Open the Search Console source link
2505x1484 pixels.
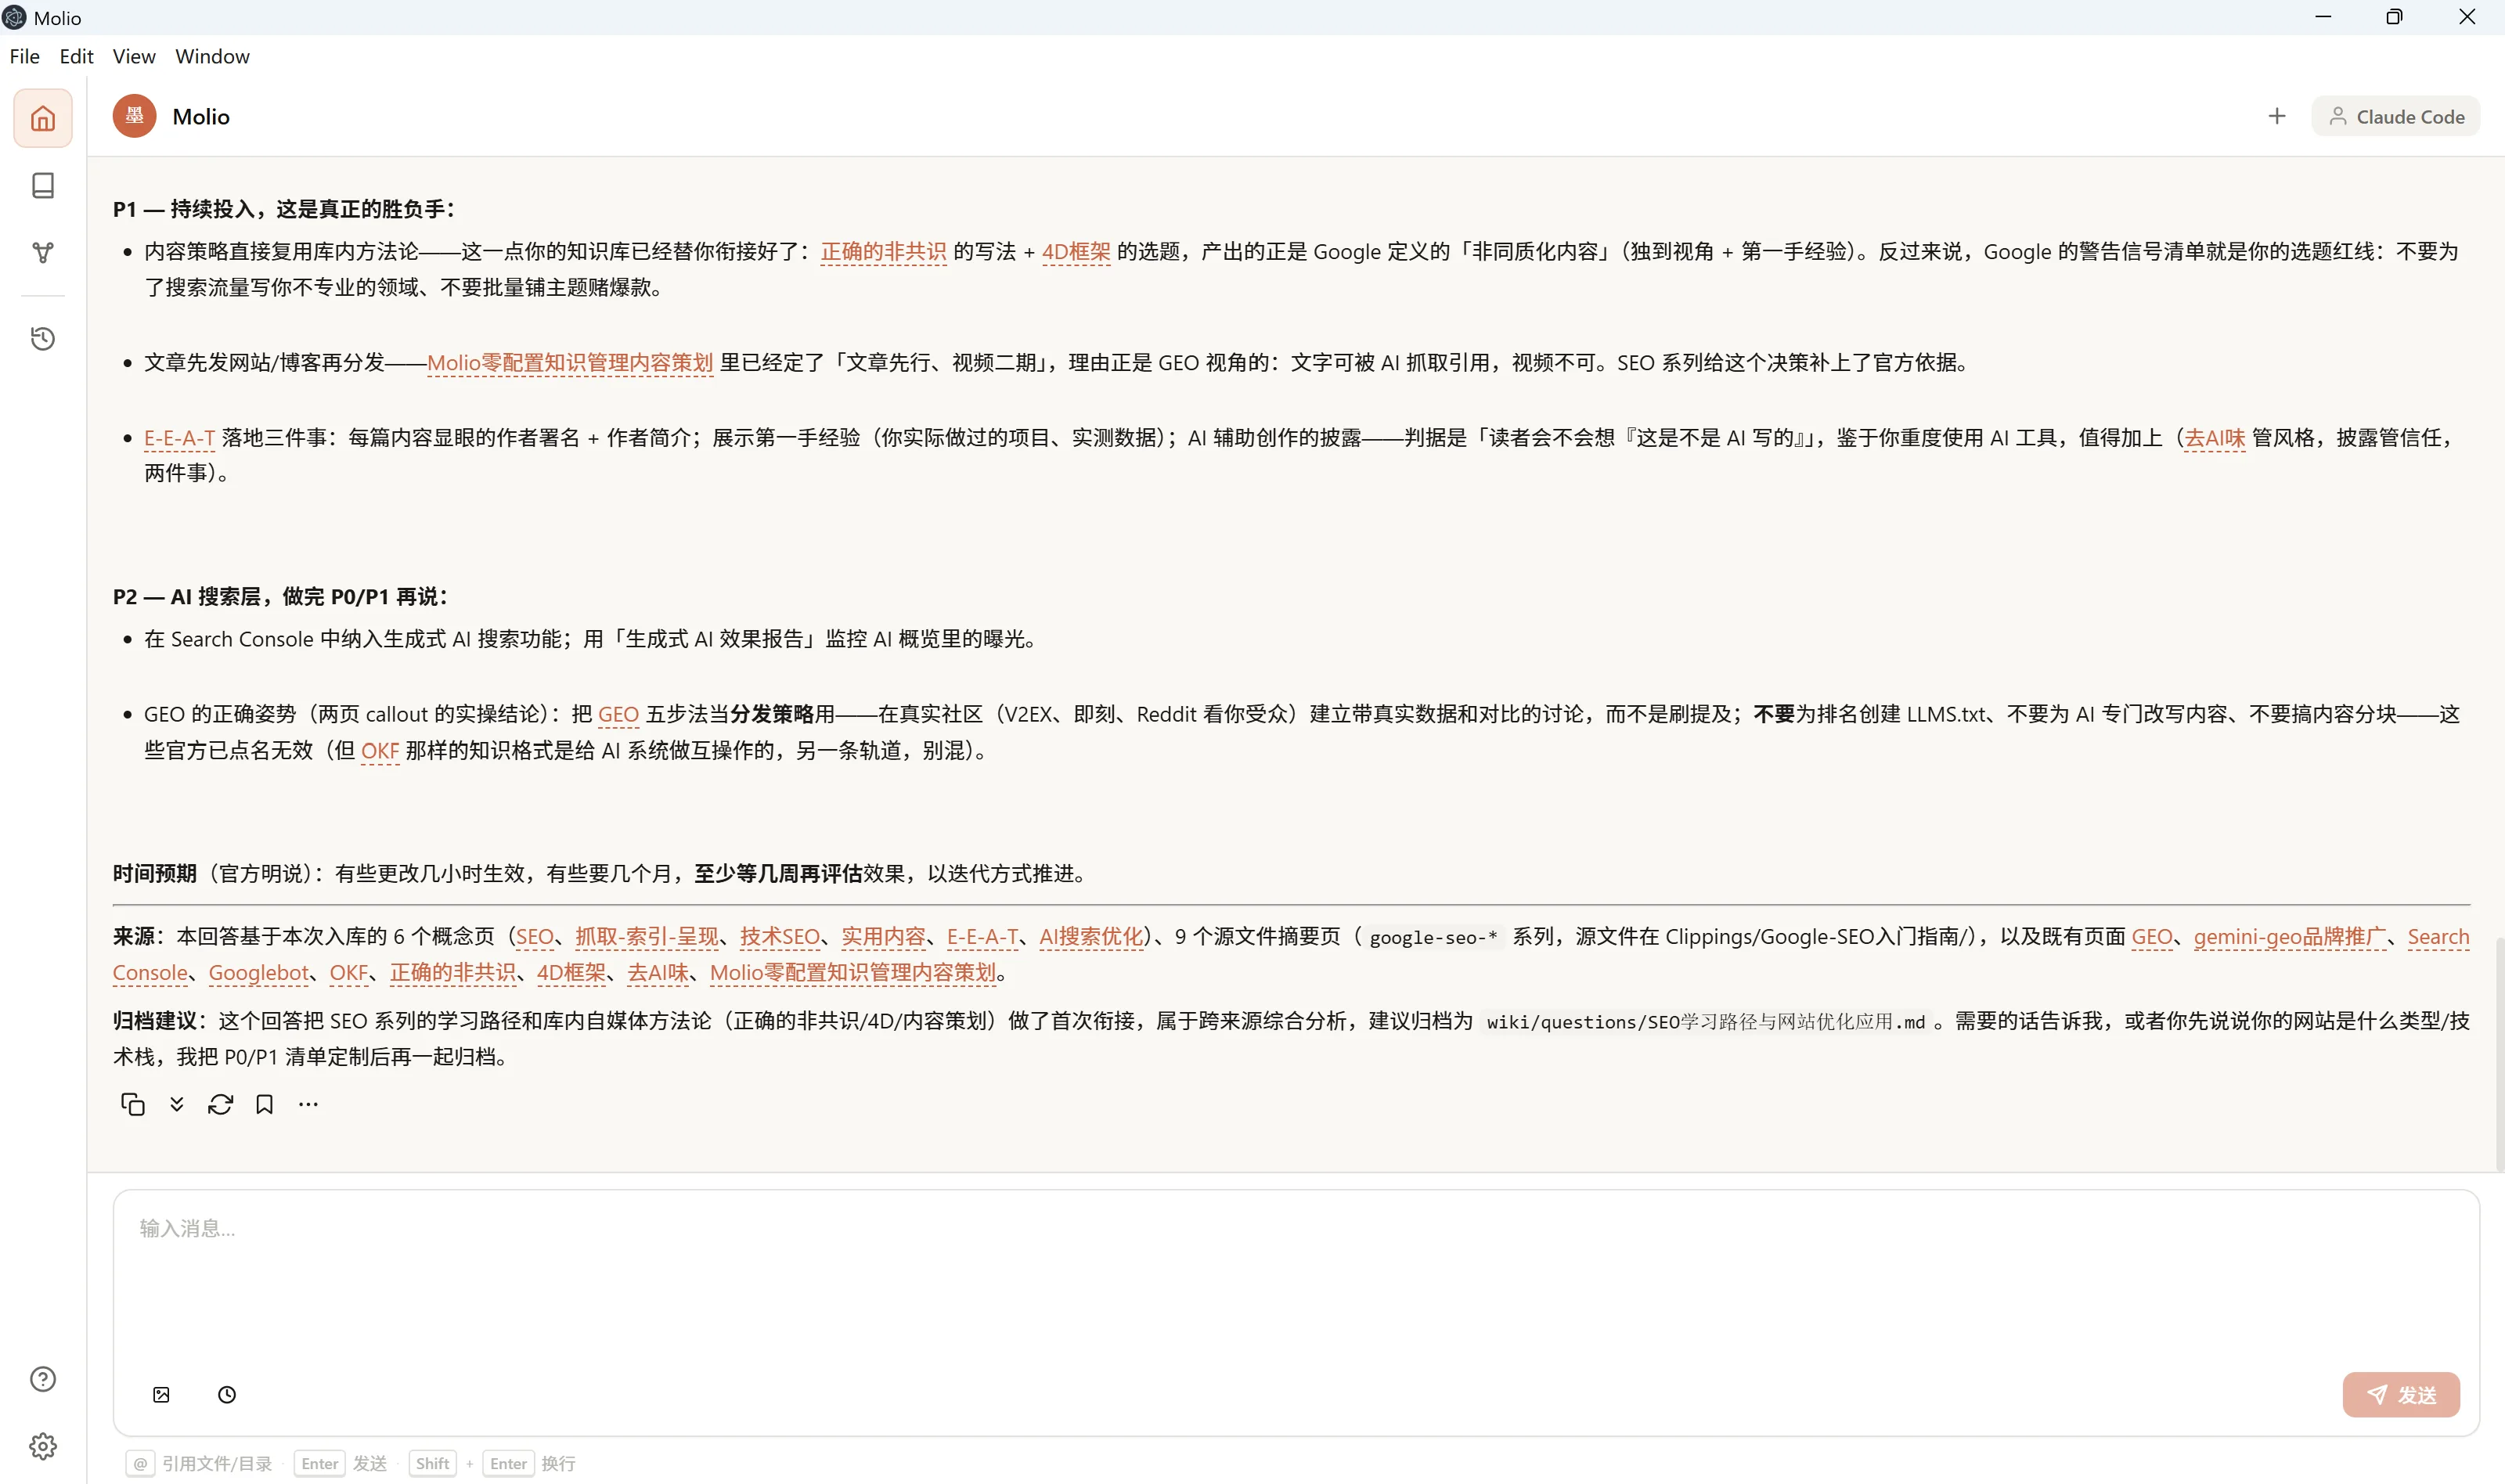tap(2438, 937)
